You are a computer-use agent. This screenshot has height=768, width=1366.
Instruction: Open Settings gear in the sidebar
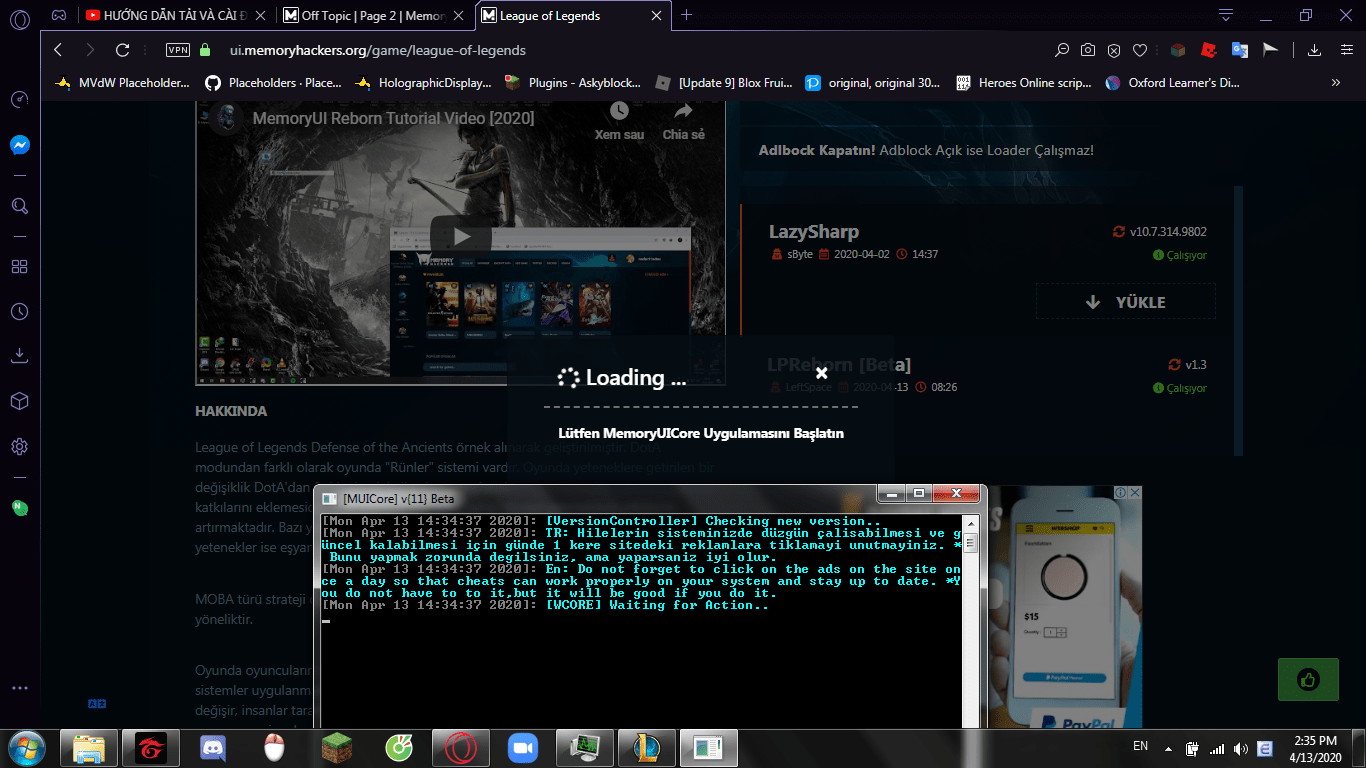coord(19,447)
